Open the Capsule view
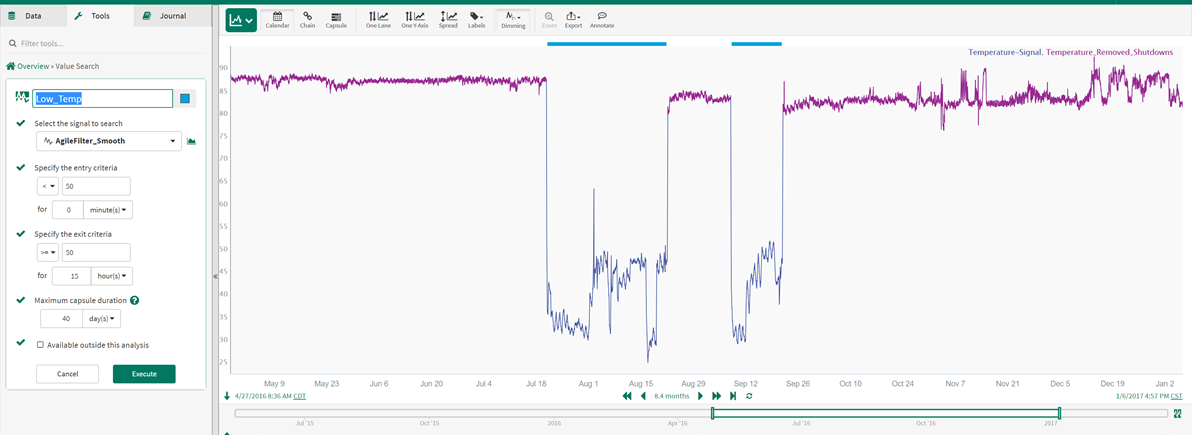The width and height of the screenshot is (1192, 435). [x=335, y=19]
